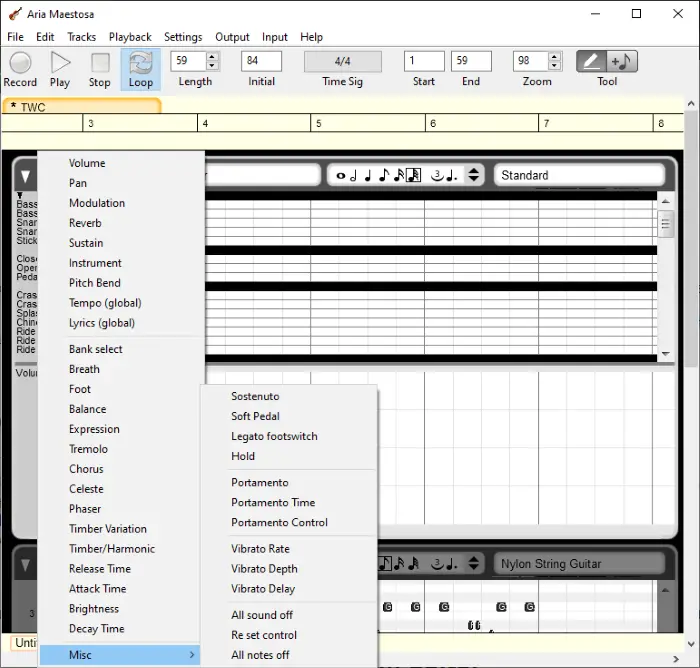Click the main window scroll down arrow
The width and height of the screenshot is (700, 668).
691,644
